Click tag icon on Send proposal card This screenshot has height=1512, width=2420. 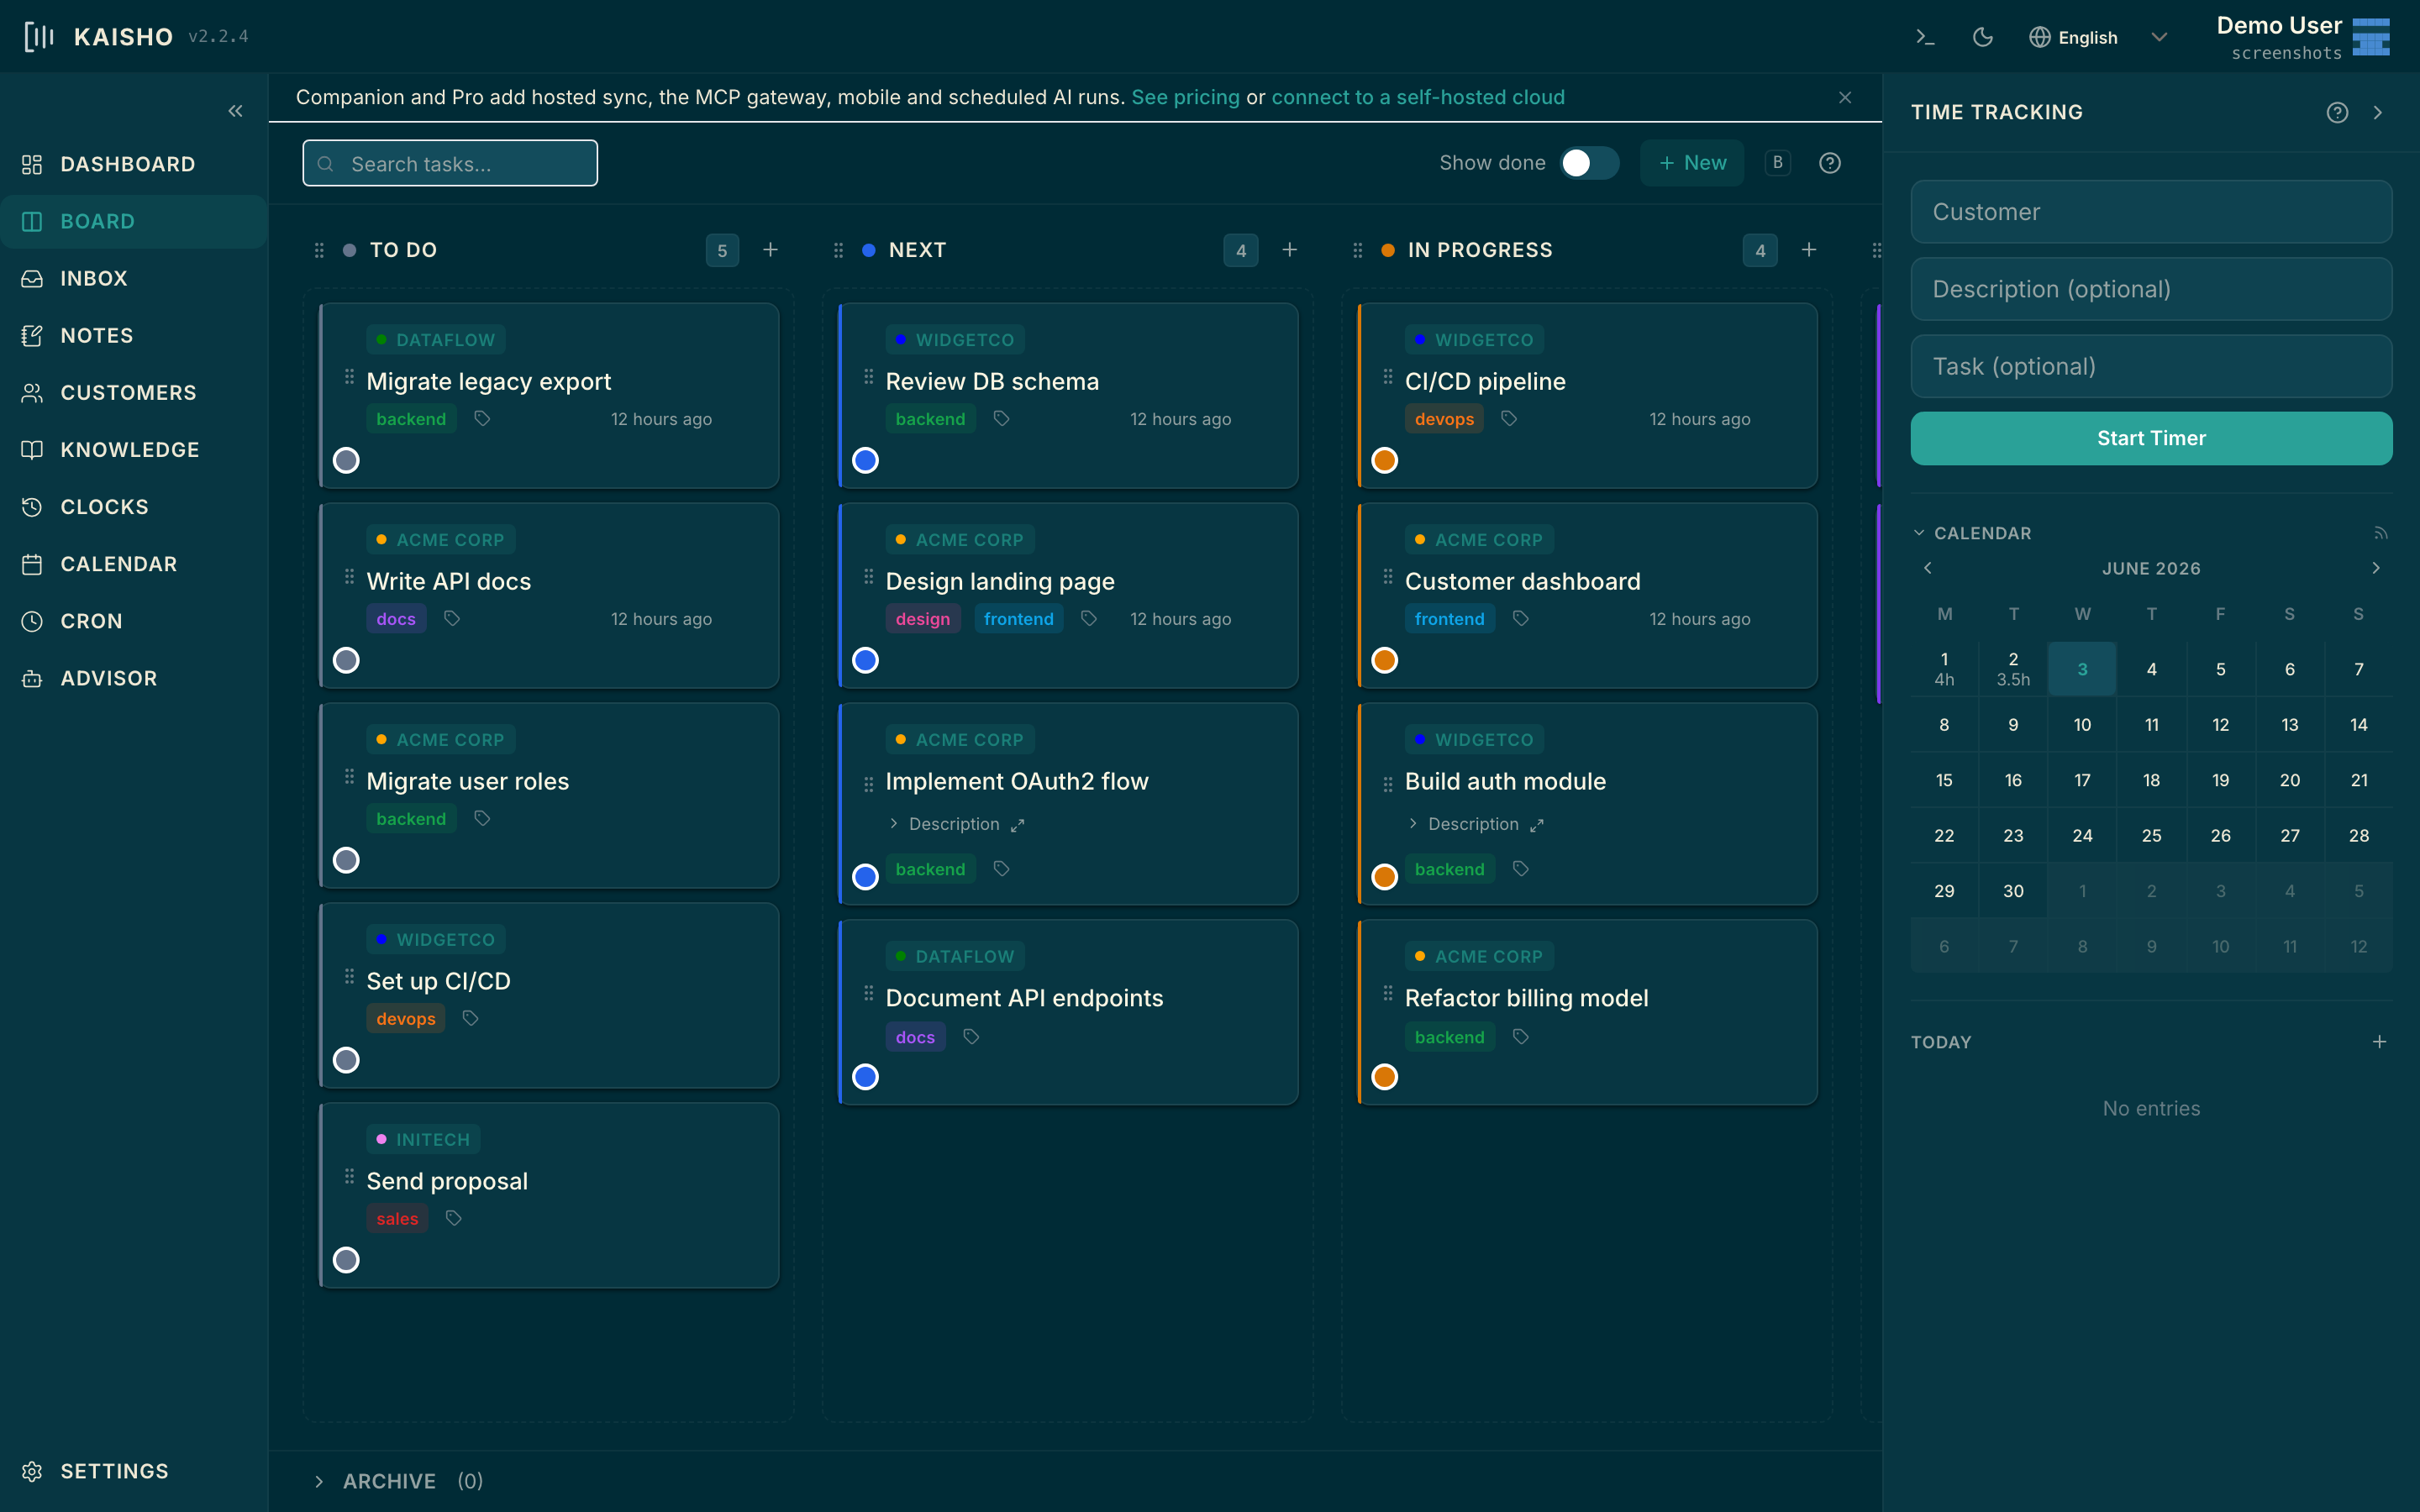(x=453, y=1218)
